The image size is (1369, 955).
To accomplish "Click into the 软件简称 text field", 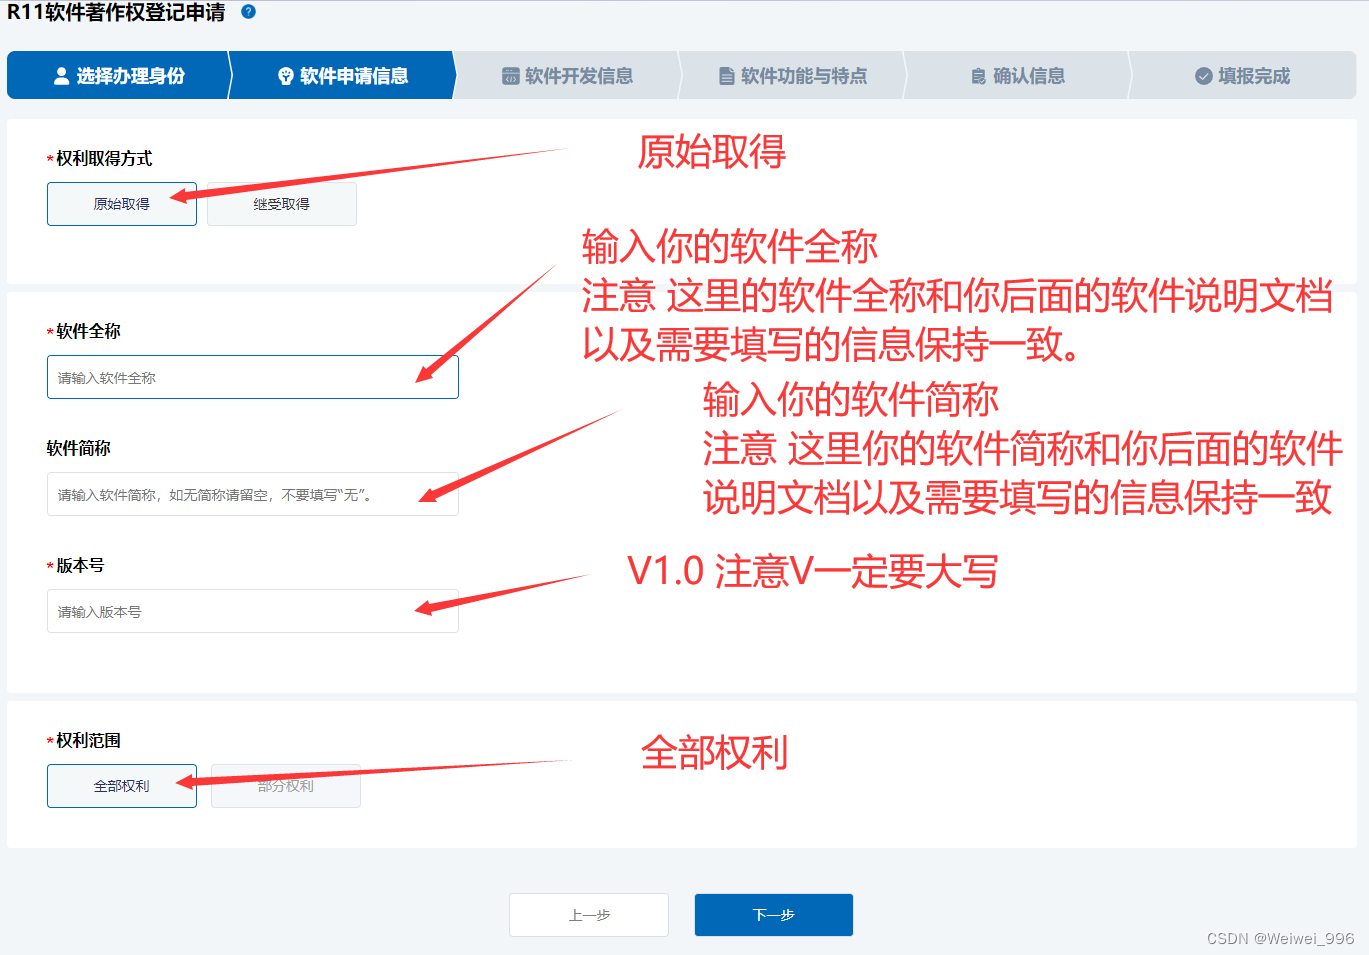I will coord(253,494).
